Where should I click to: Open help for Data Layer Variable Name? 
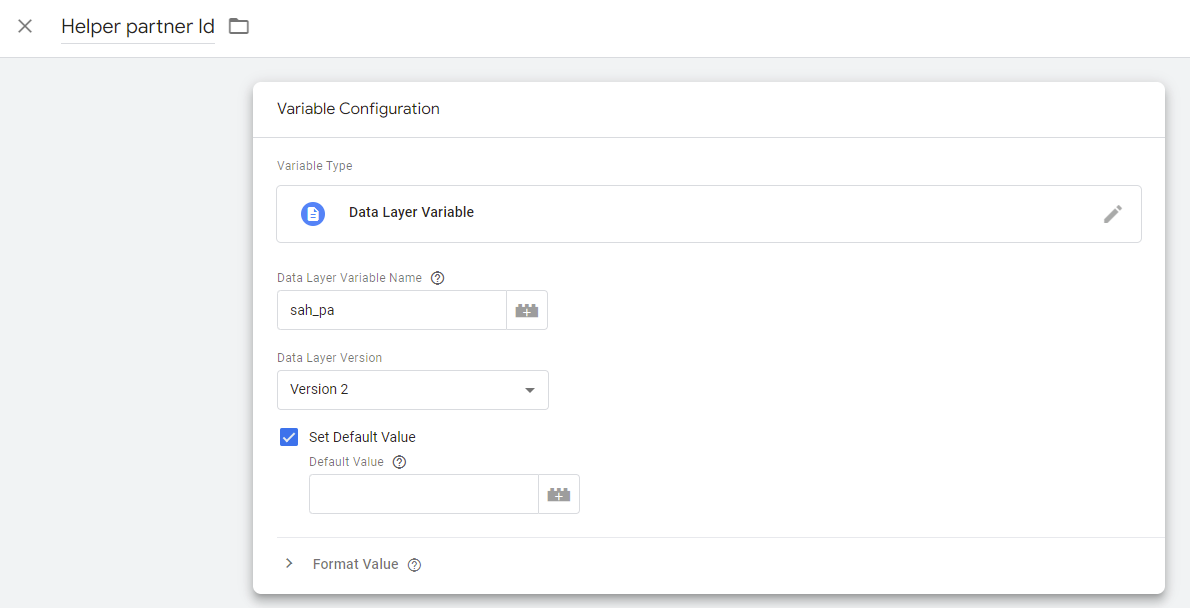click(437, 278)
